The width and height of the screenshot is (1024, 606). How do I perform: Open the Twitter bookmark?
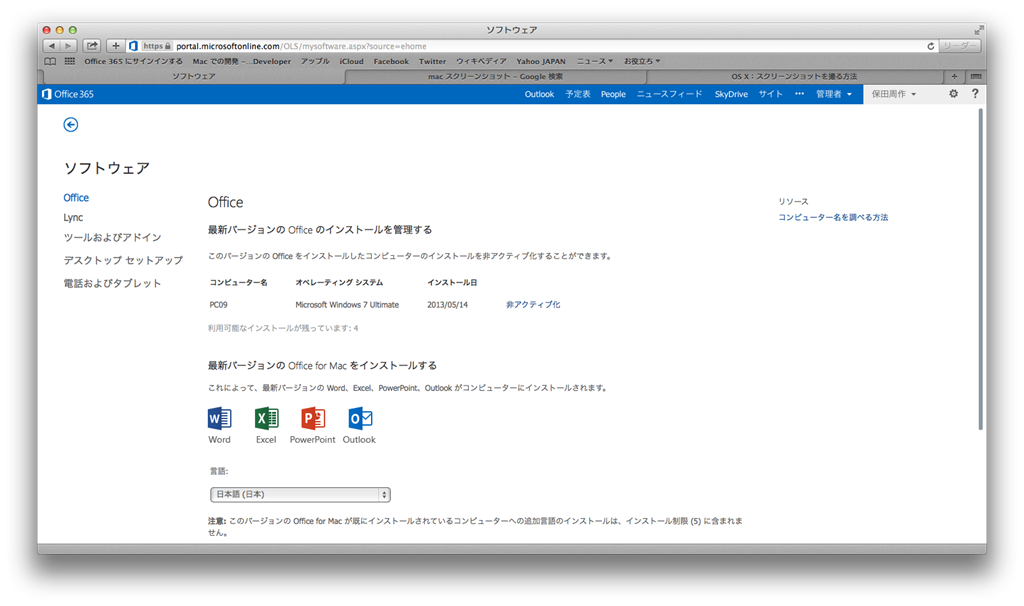432,61
